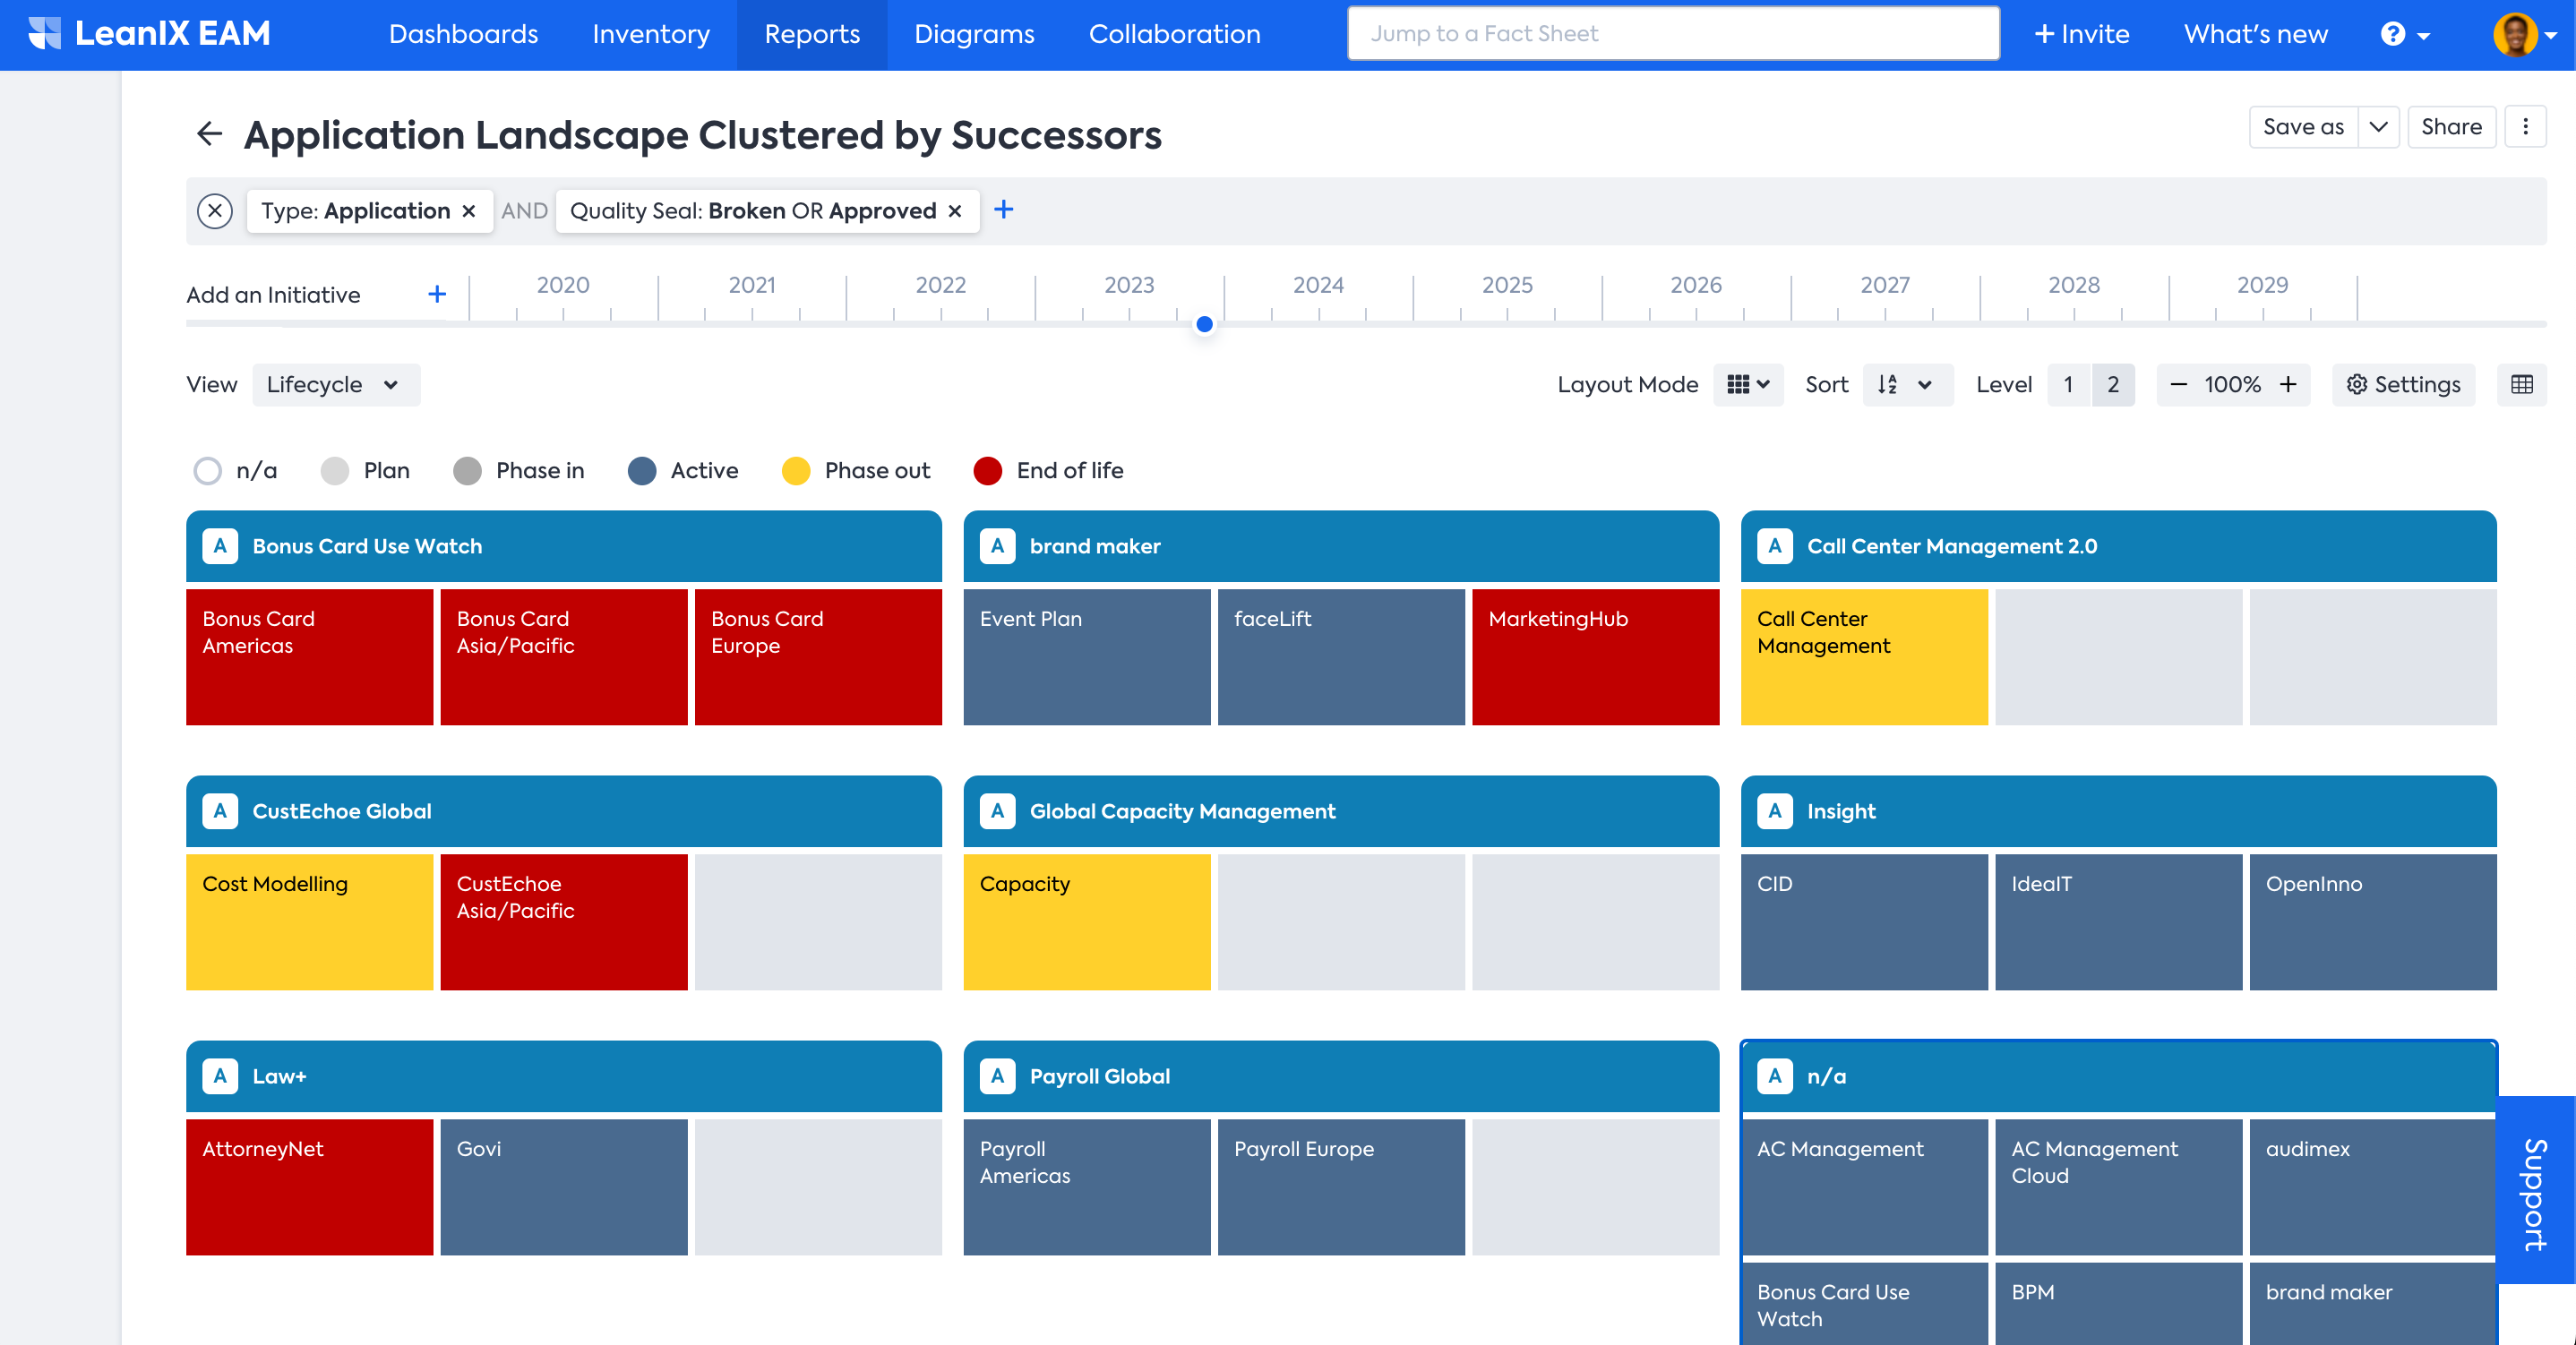Toggle the End of life legend item
2576x1345 pixels.
[1049, 470]
